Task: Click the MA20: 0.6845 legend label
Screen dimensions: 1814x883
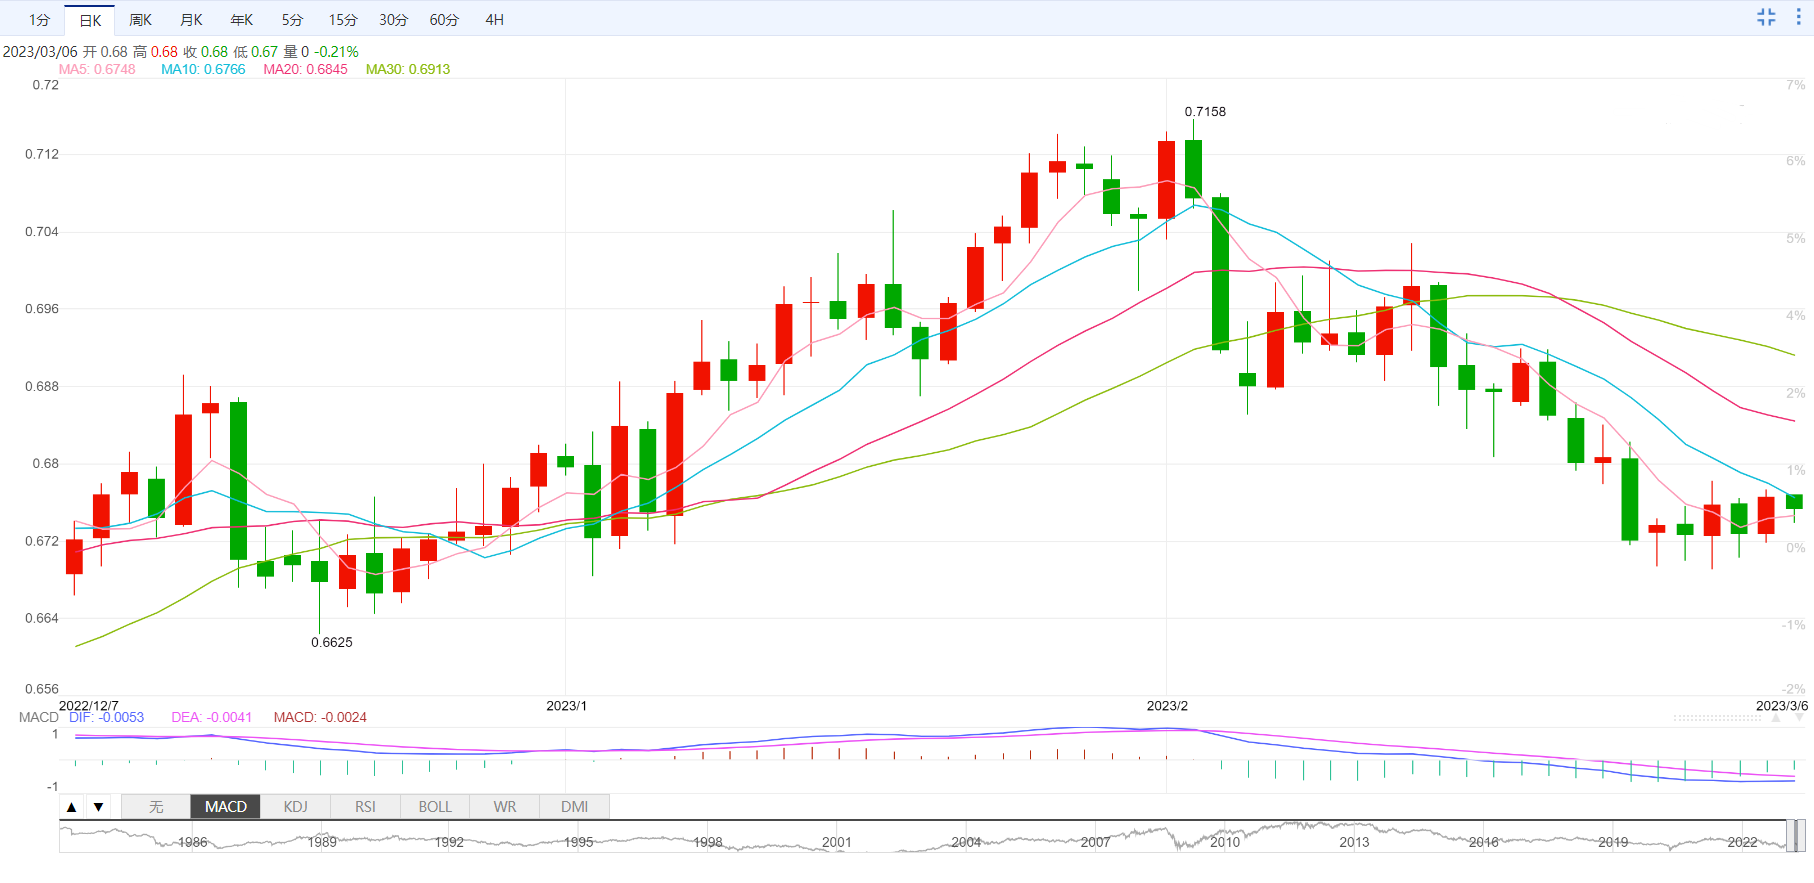Action: point(306,69)
